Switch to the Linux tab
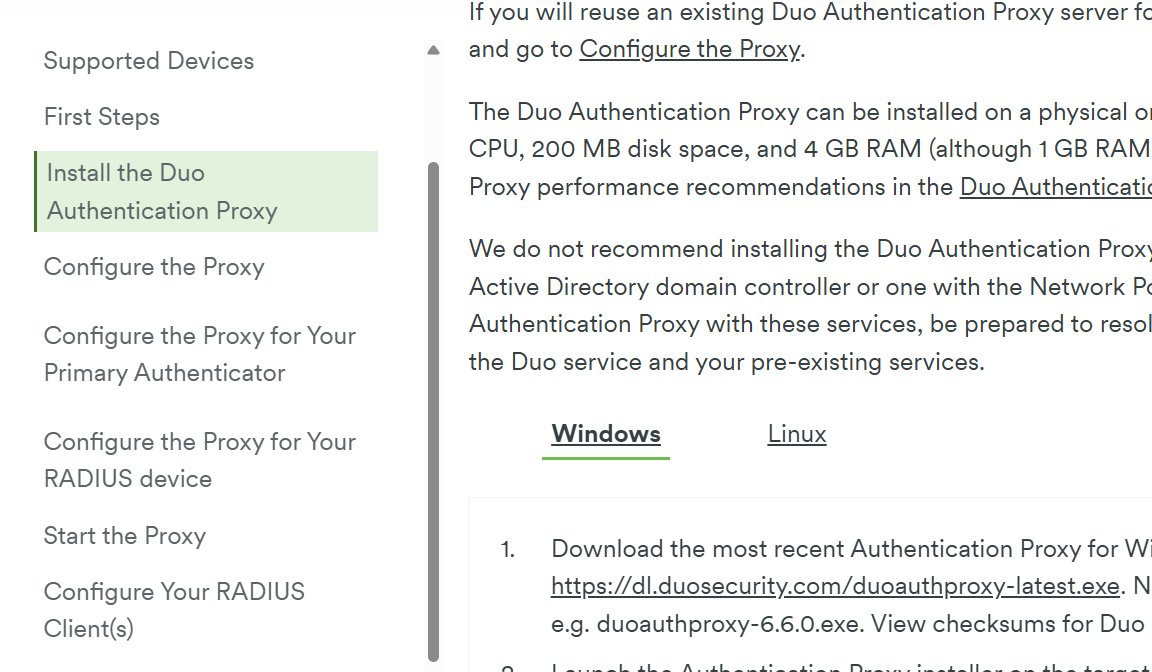The width and height of the screenshot is (1152, 672). (x=797, y=434)
